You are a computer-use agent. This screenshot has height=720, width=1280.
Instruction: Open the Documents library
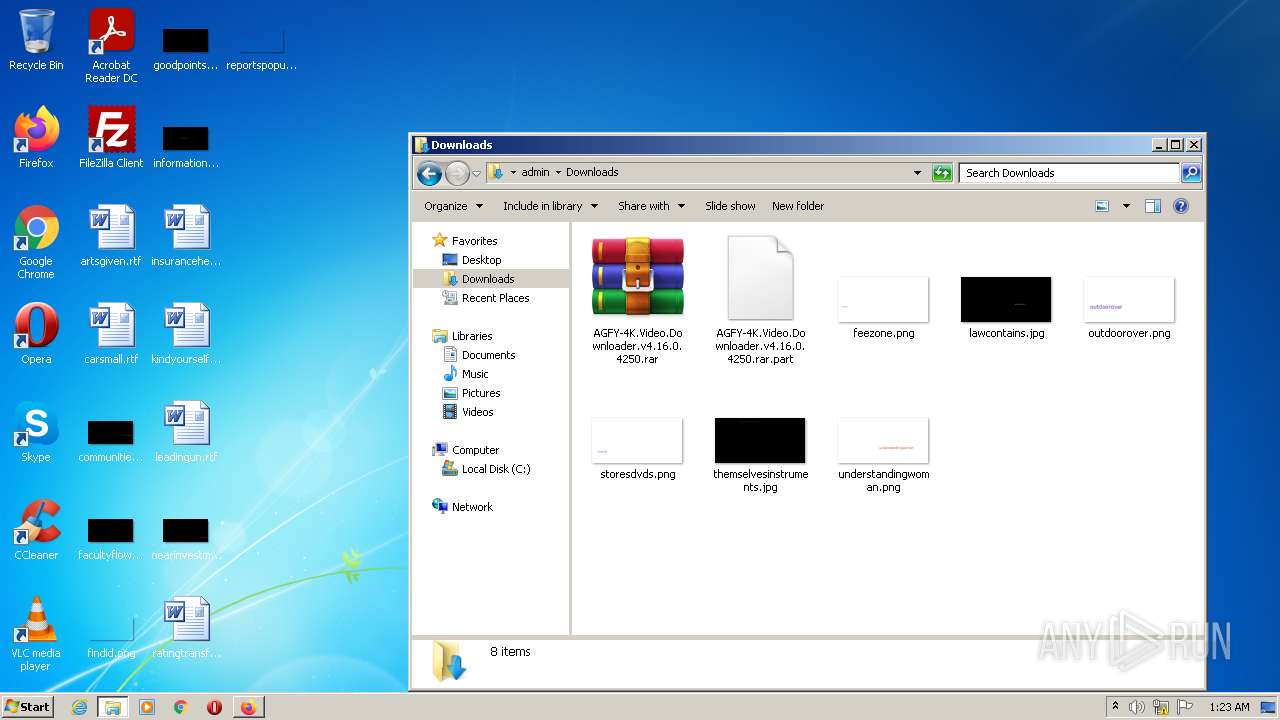tap(488, 355)
